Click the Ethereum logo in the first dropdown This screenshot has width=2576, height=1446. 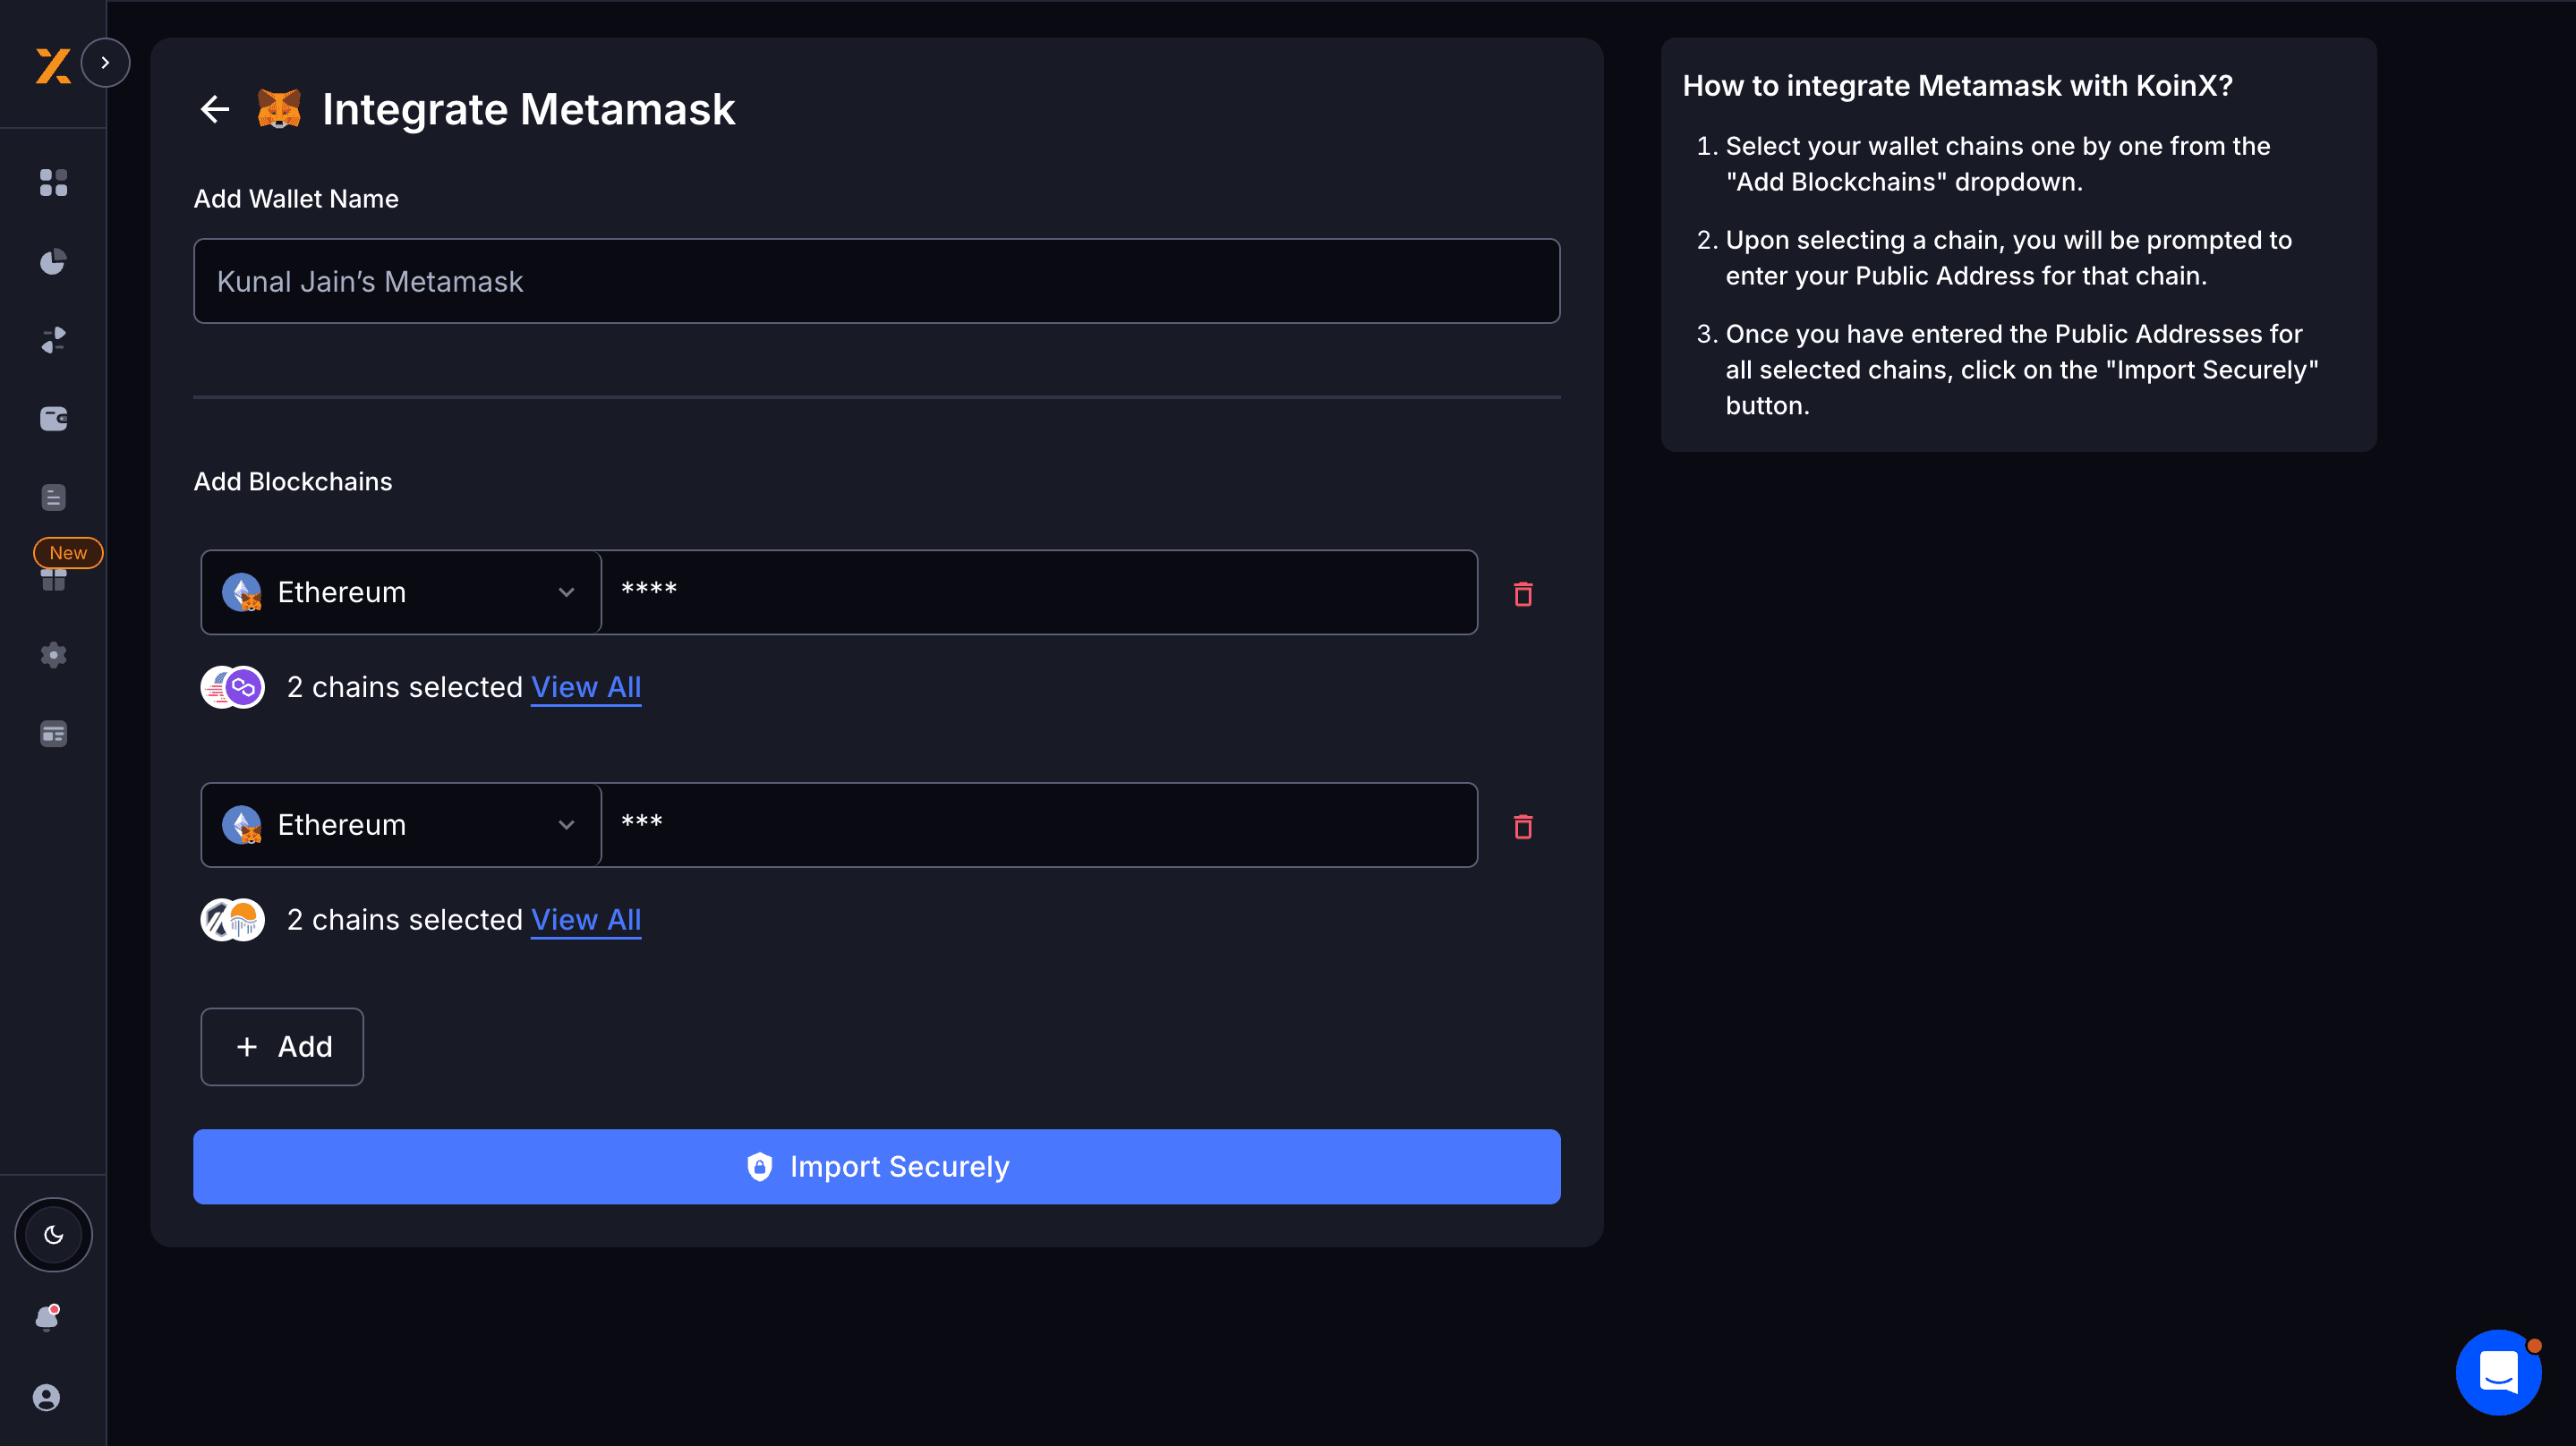(242, 592)
